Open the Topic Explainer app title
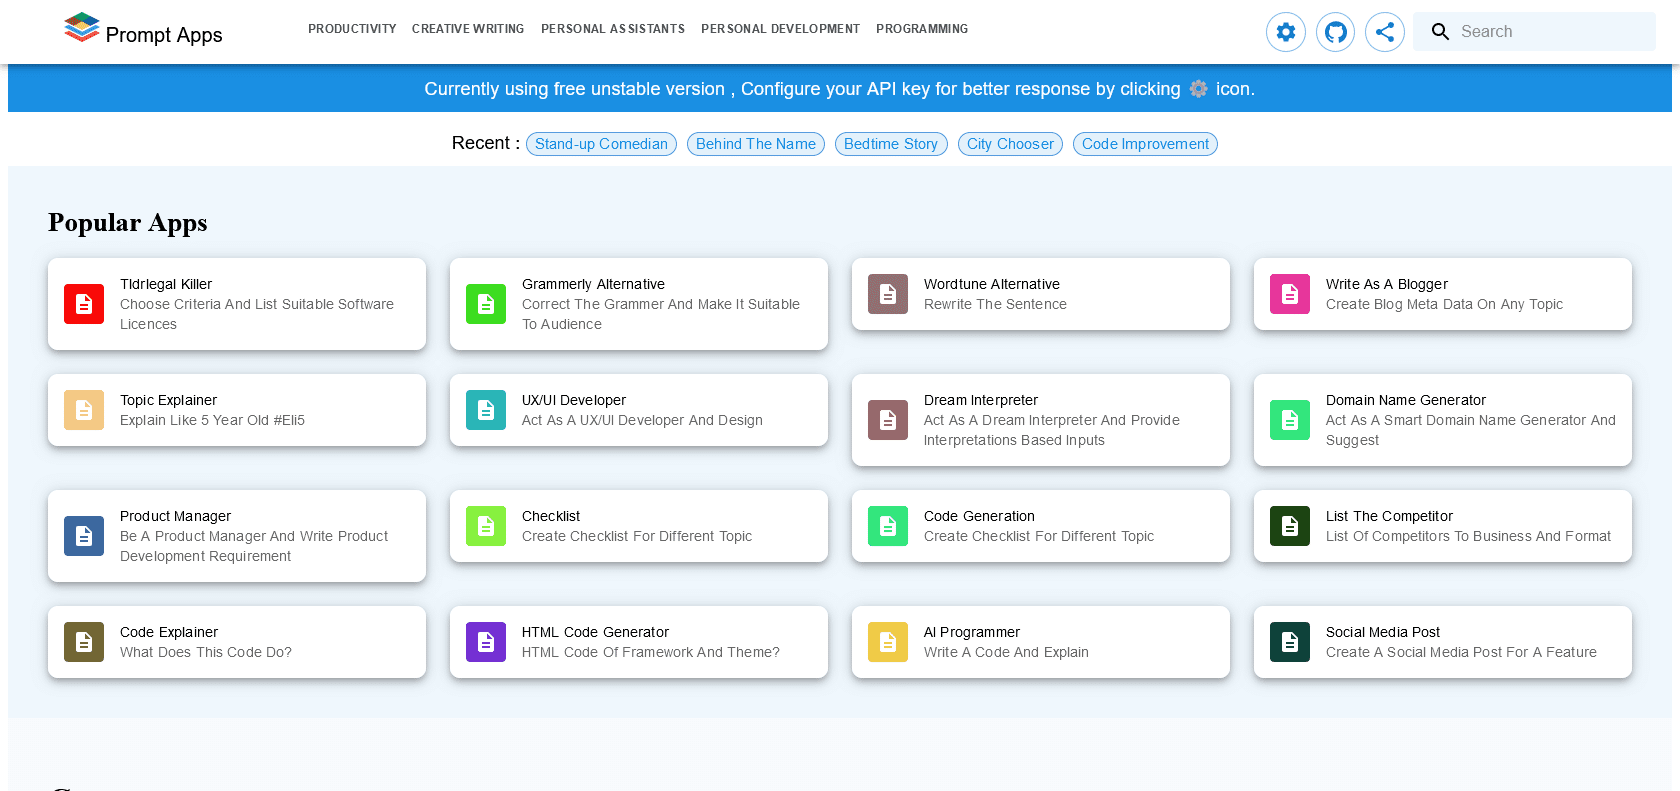This screenshot has width=1680, height=791. [x=168, y=400]
